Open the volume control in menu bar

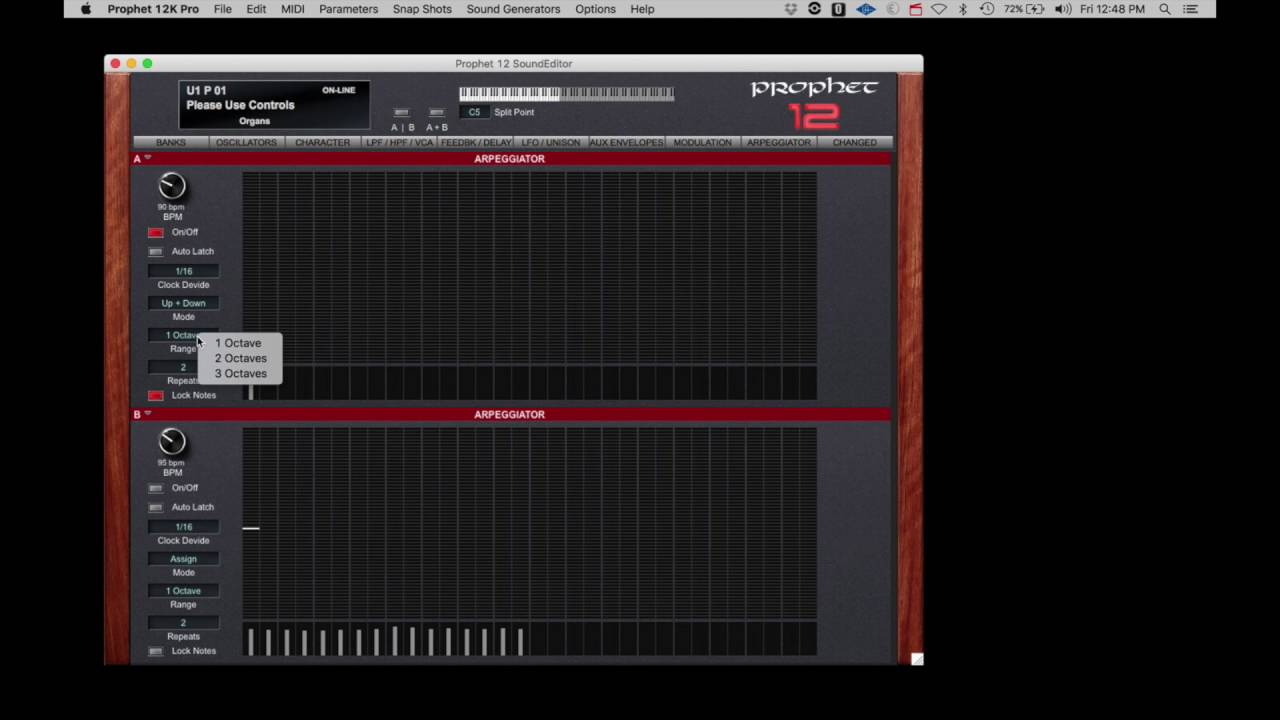1063,9
